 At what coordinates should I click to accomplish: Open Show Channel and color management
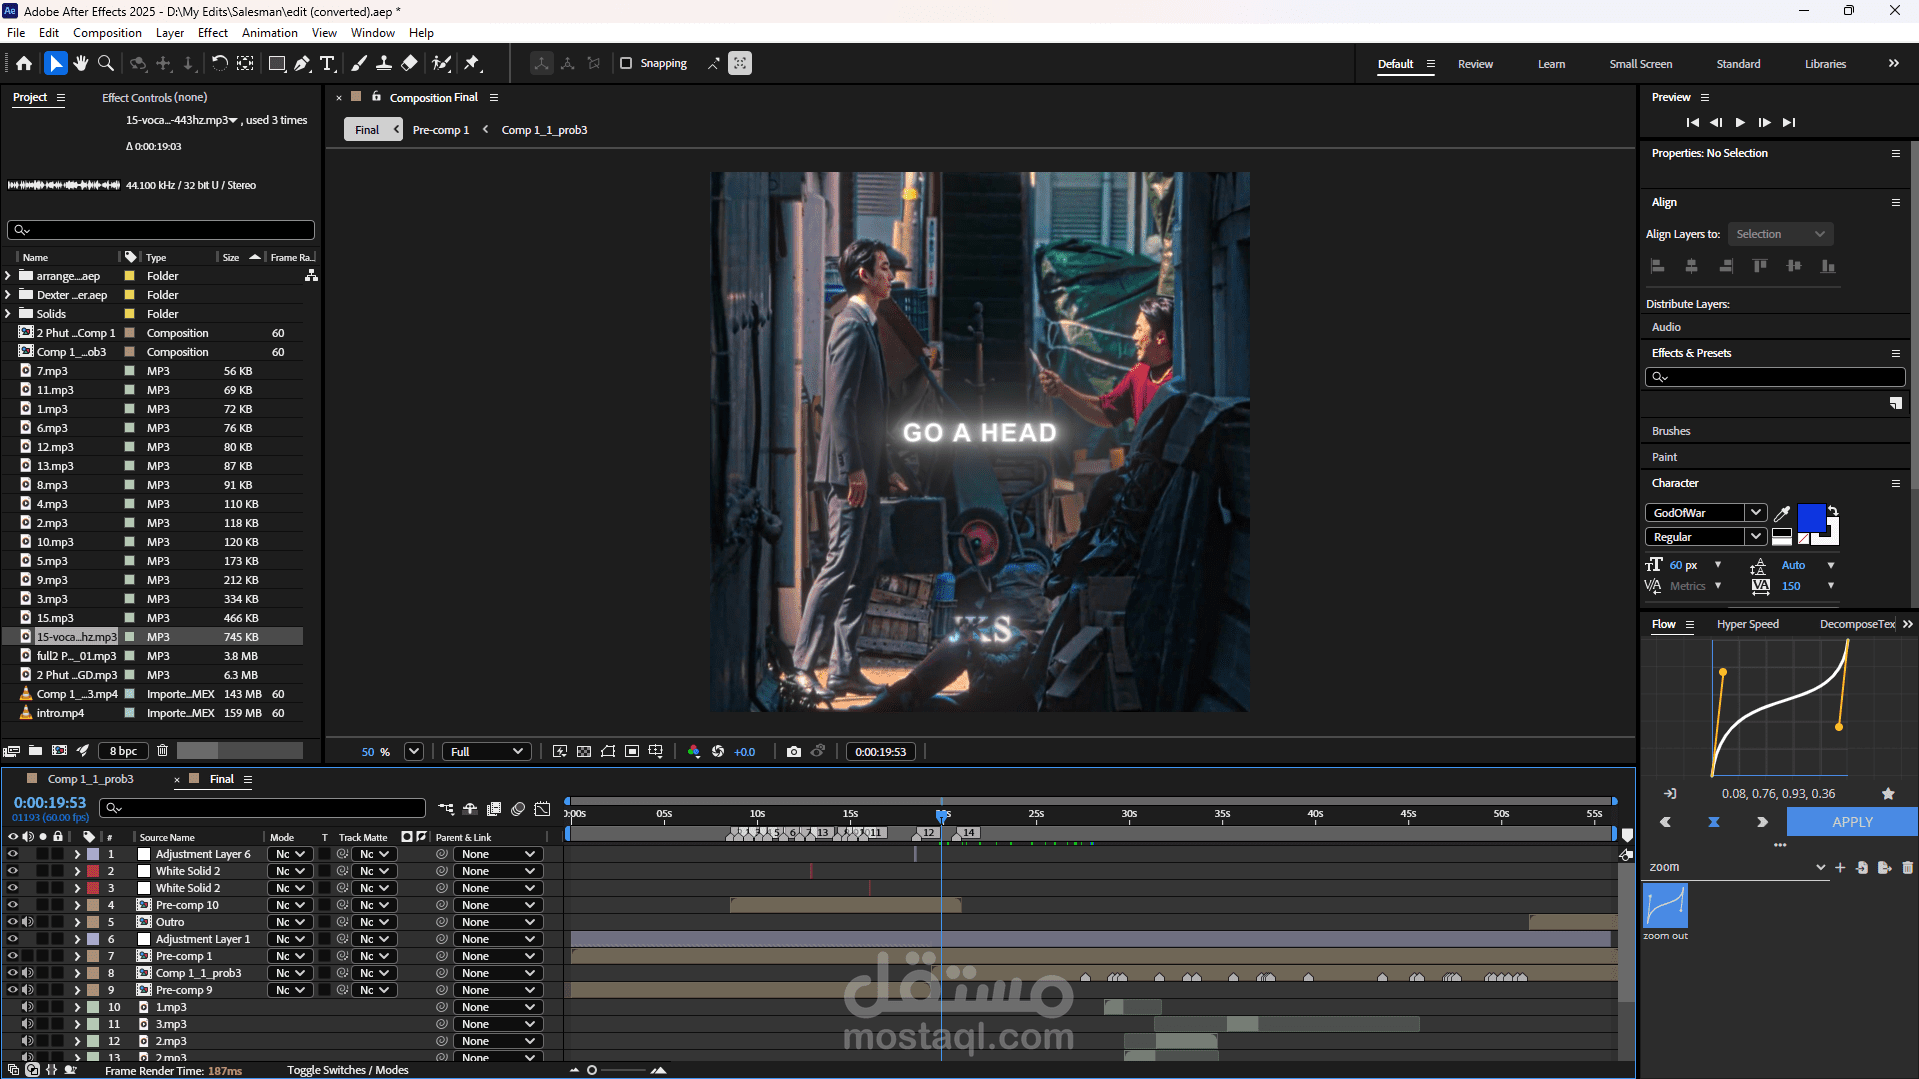[x=694, y=752]
